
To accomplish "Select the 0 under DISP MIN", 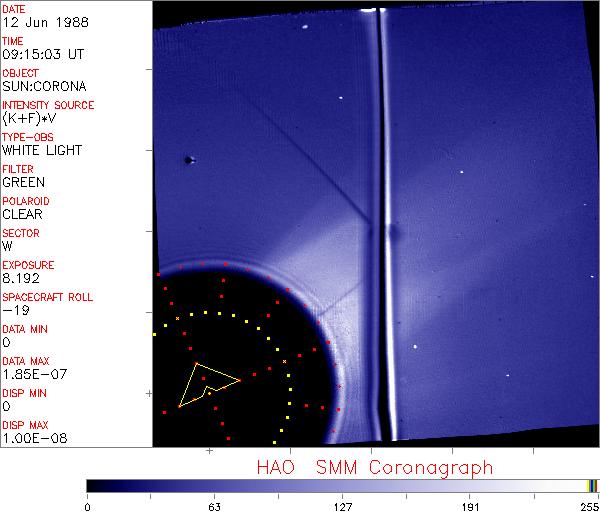I will 7,406.
